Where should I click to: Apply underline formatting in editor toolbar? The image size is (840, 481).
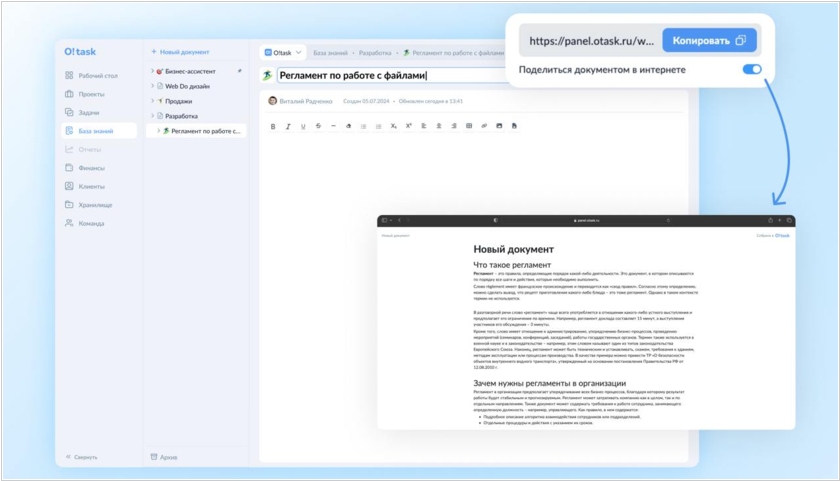click(x=303, y=126)
